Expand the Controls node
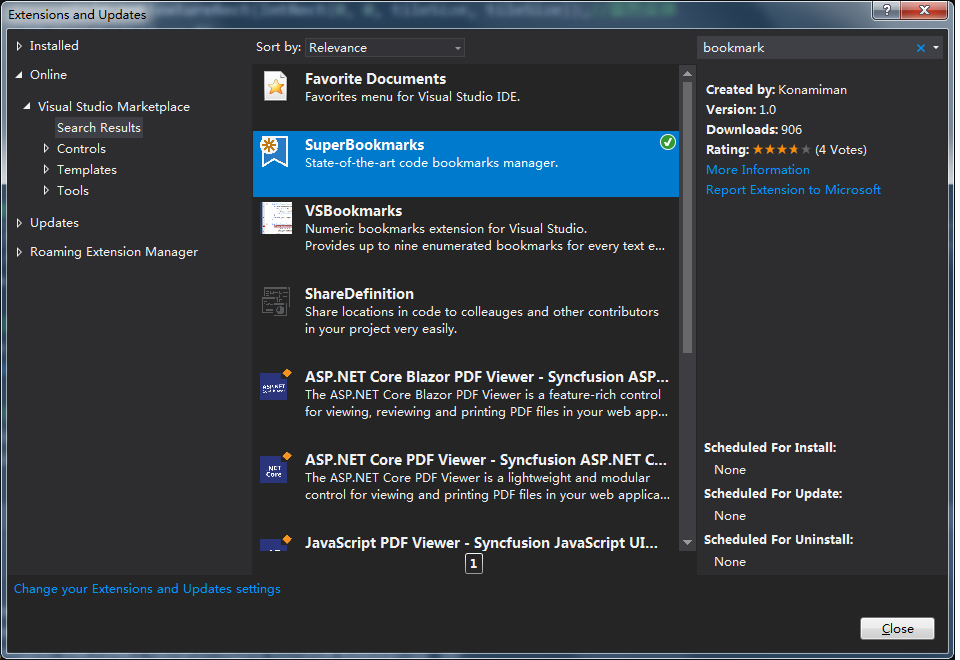The image size is (960, 660). (x=46, y=149)
